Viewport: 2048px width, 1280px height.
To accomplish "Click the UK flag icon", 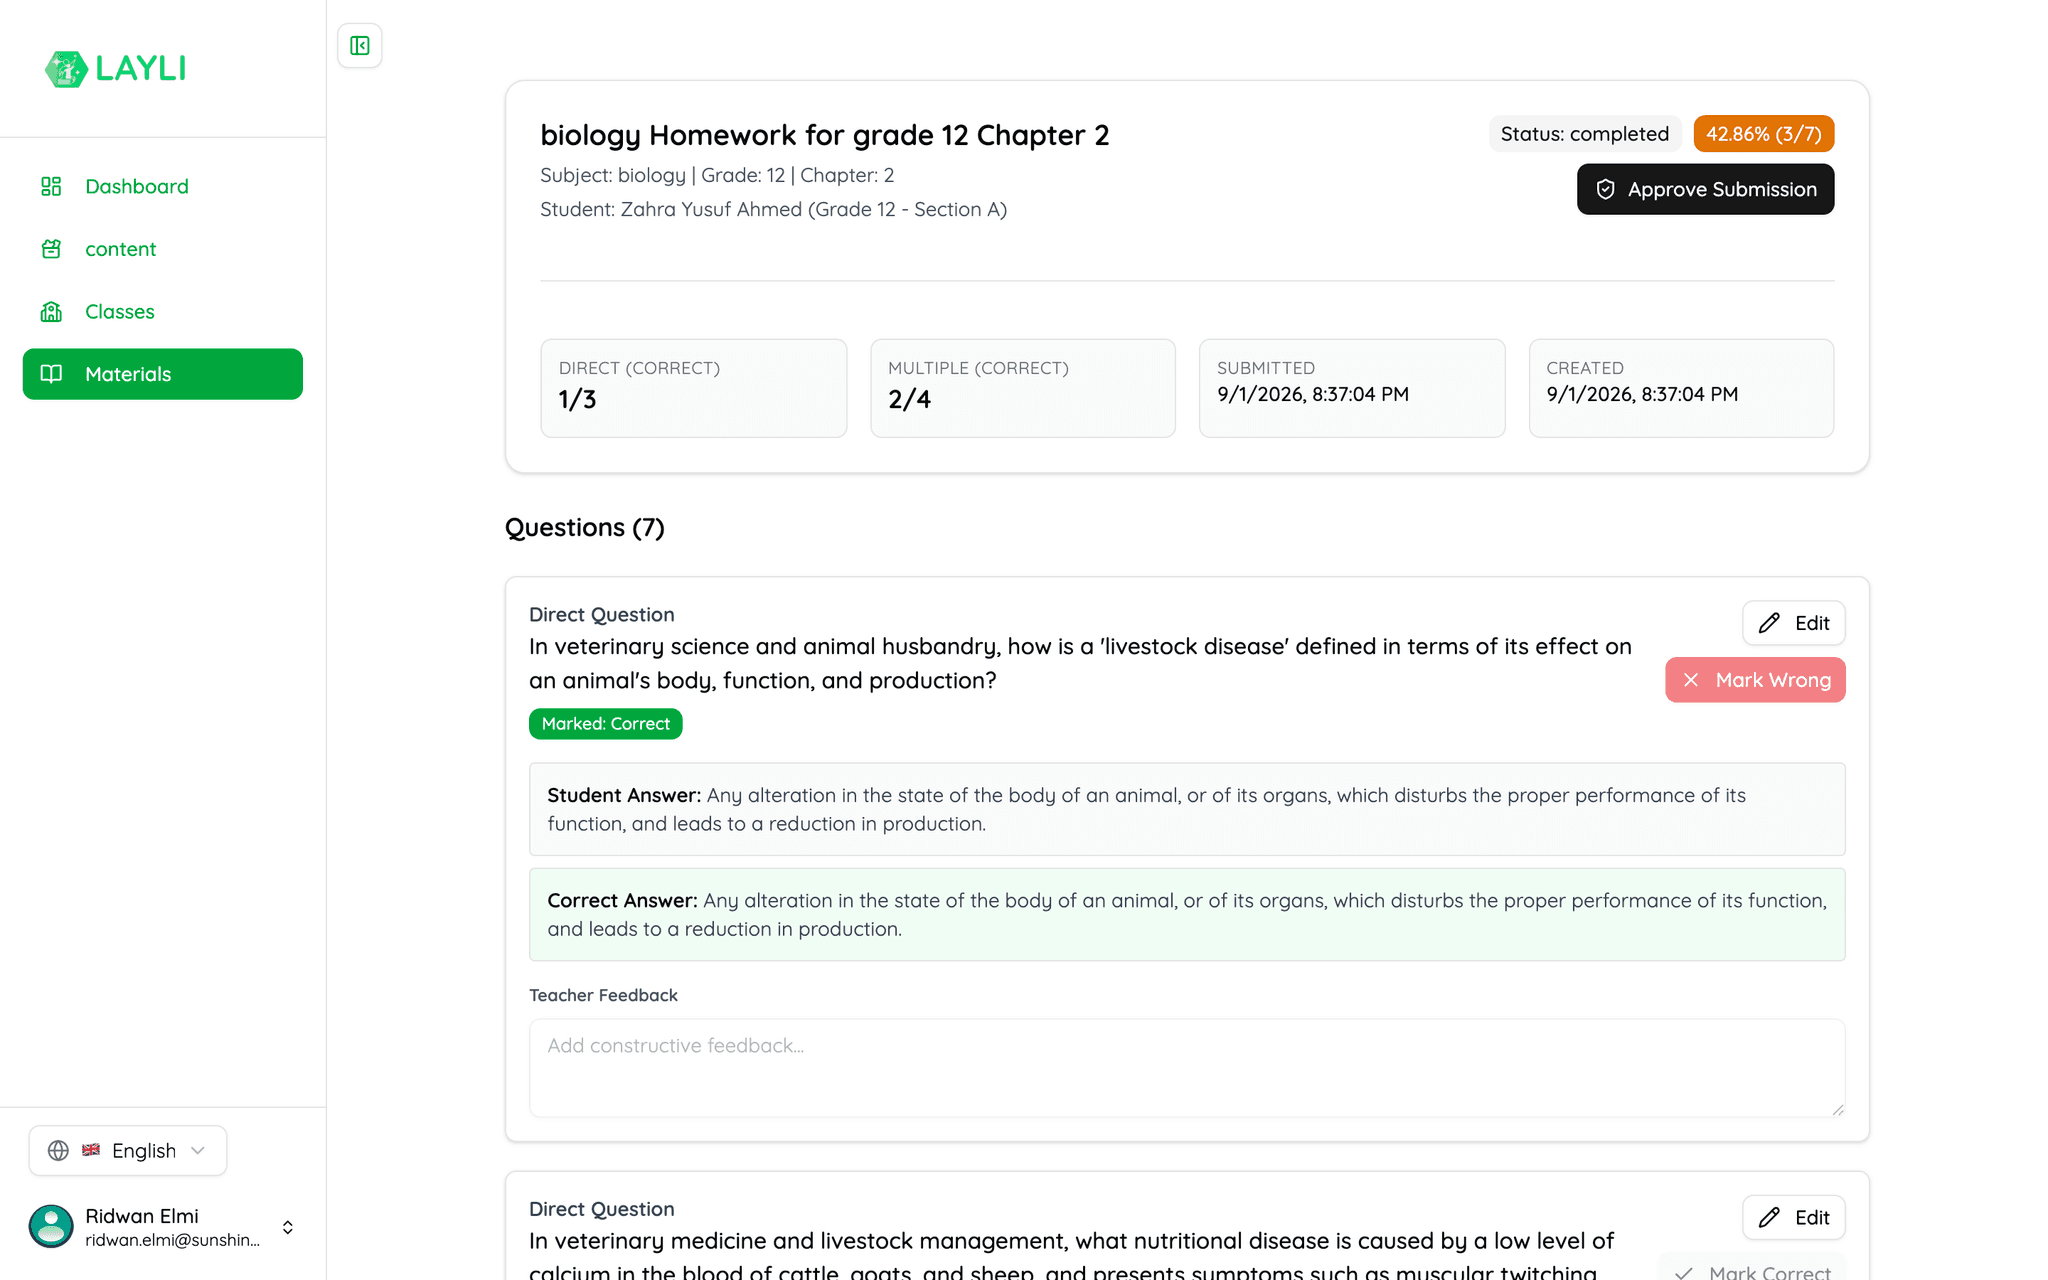I will [x=91, y=1150].
